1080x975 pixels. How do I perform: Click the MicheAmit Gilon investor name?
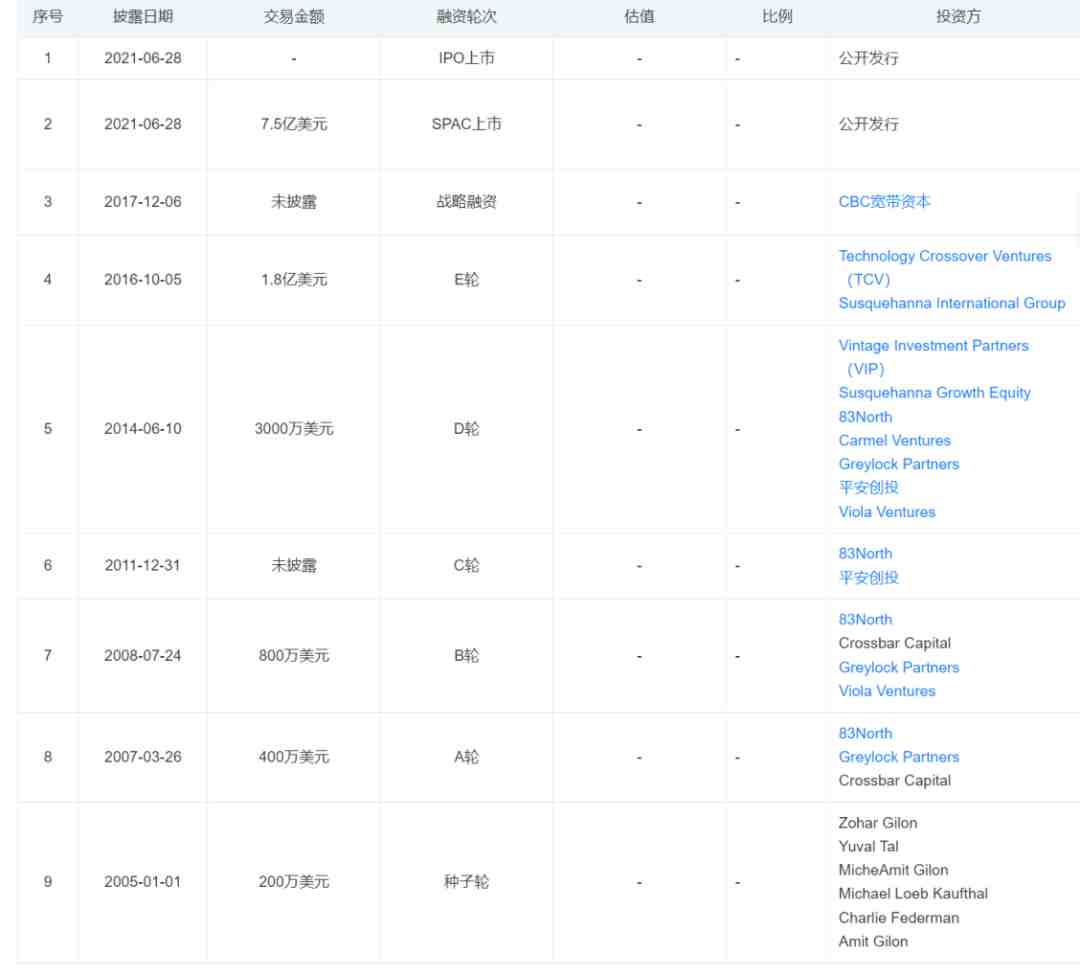pos(893,870)
